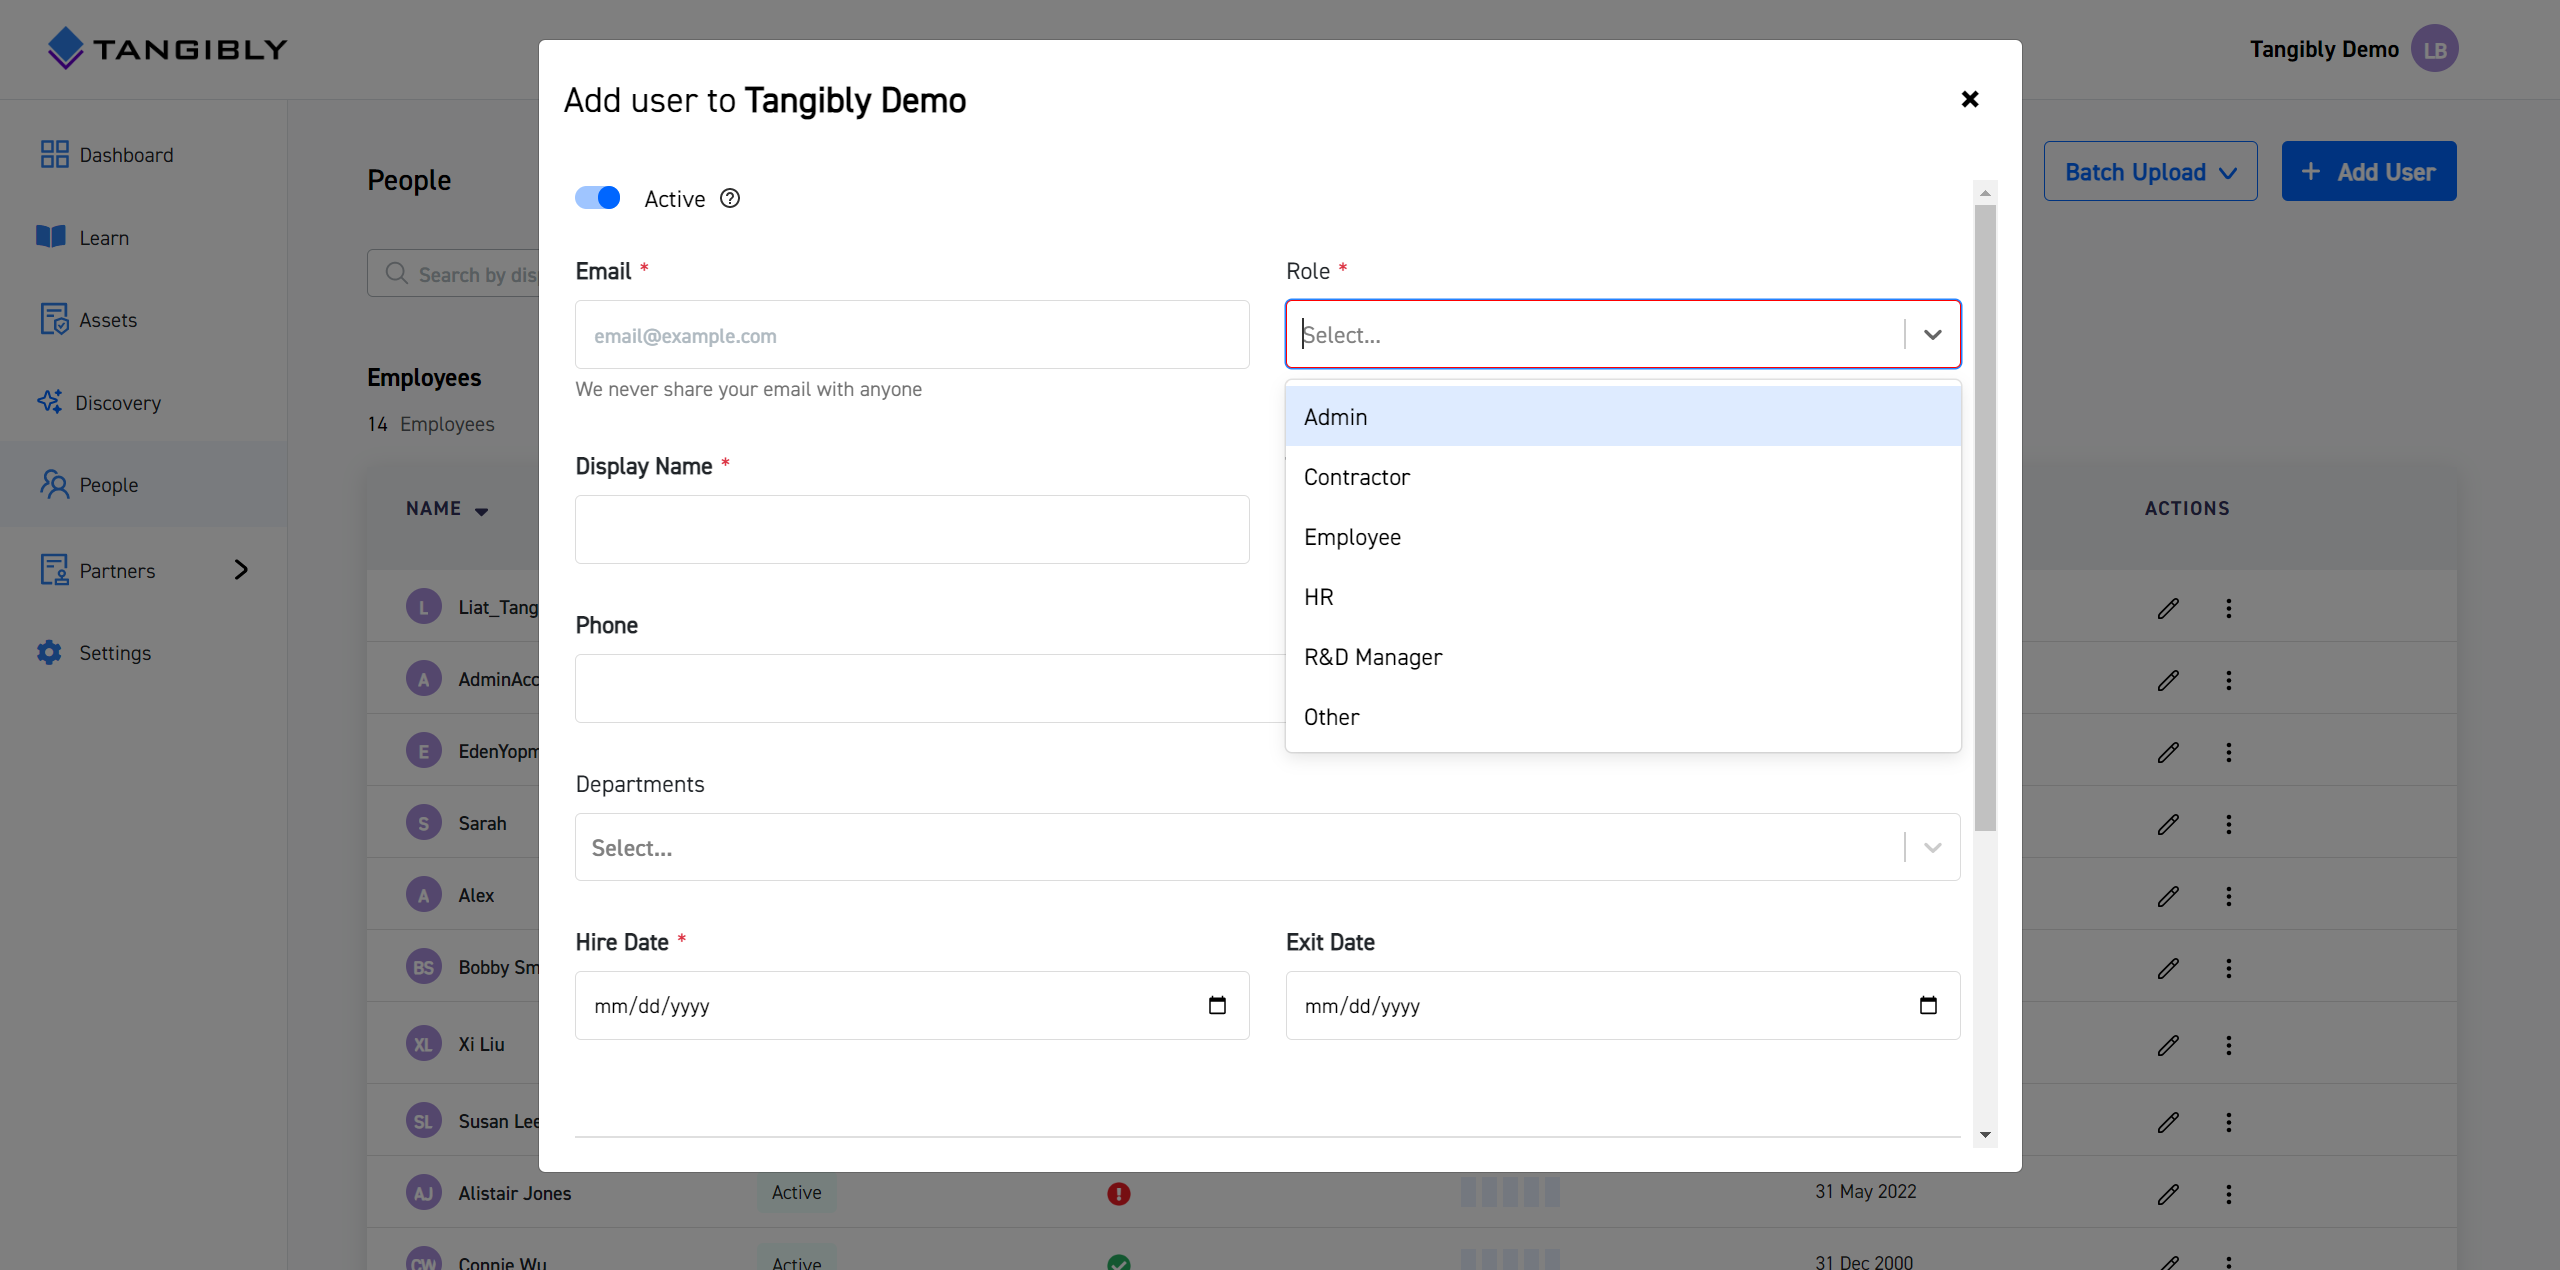Toggle the Active user switch
The width and height of the screenshot is (2560, 1270).
click(597, 198)
